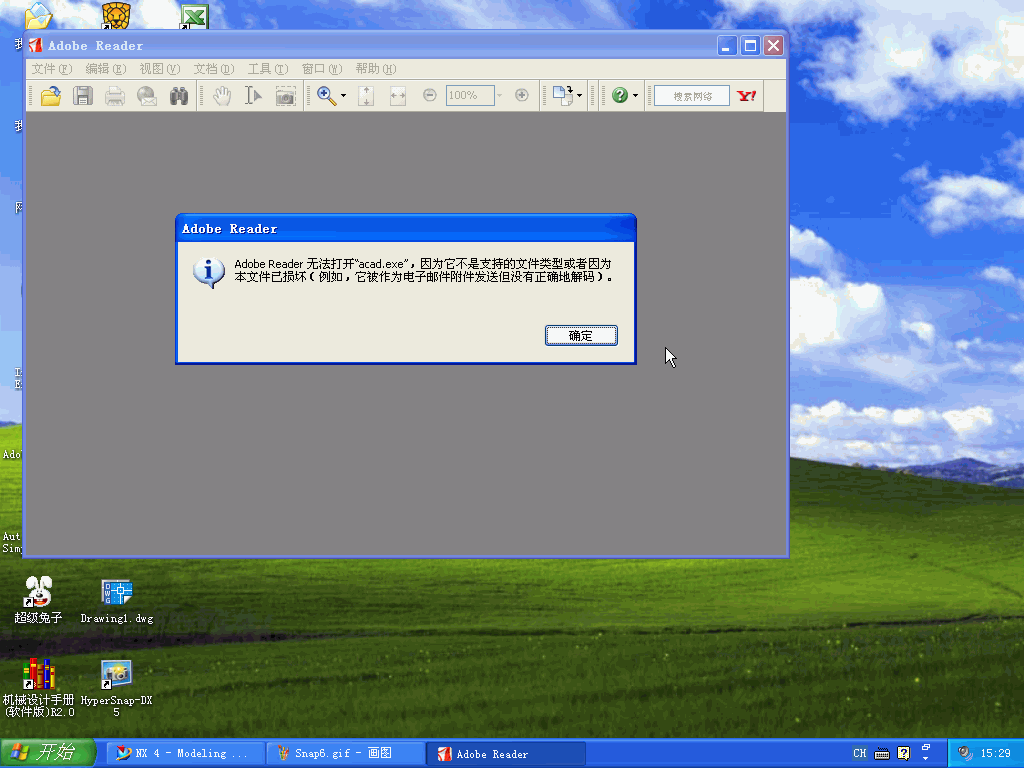Open the language bar options arrow
Screen dimensions: 1024x768
coord(925,758)
